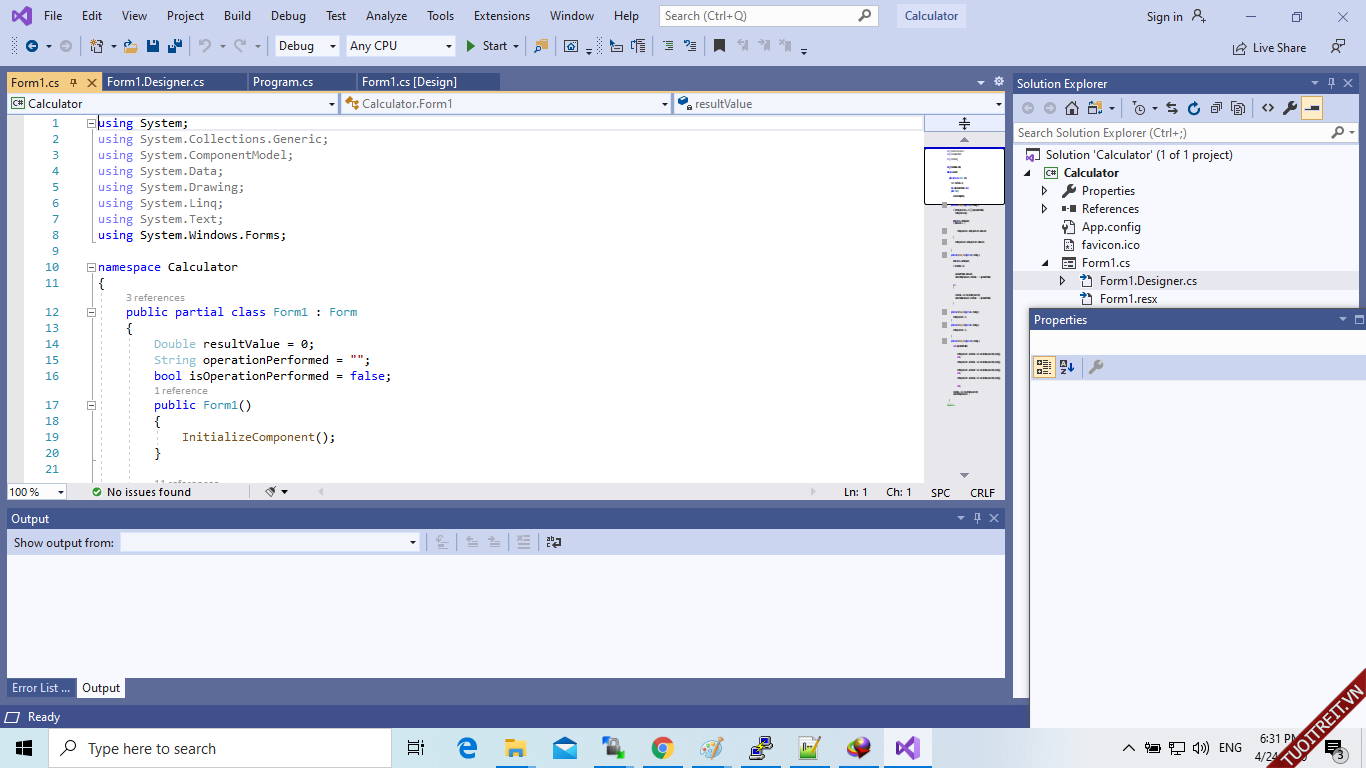Viewport: 1366px width, 768px height.
Task: Open the Build menu
Action: (x=237, y=16)
